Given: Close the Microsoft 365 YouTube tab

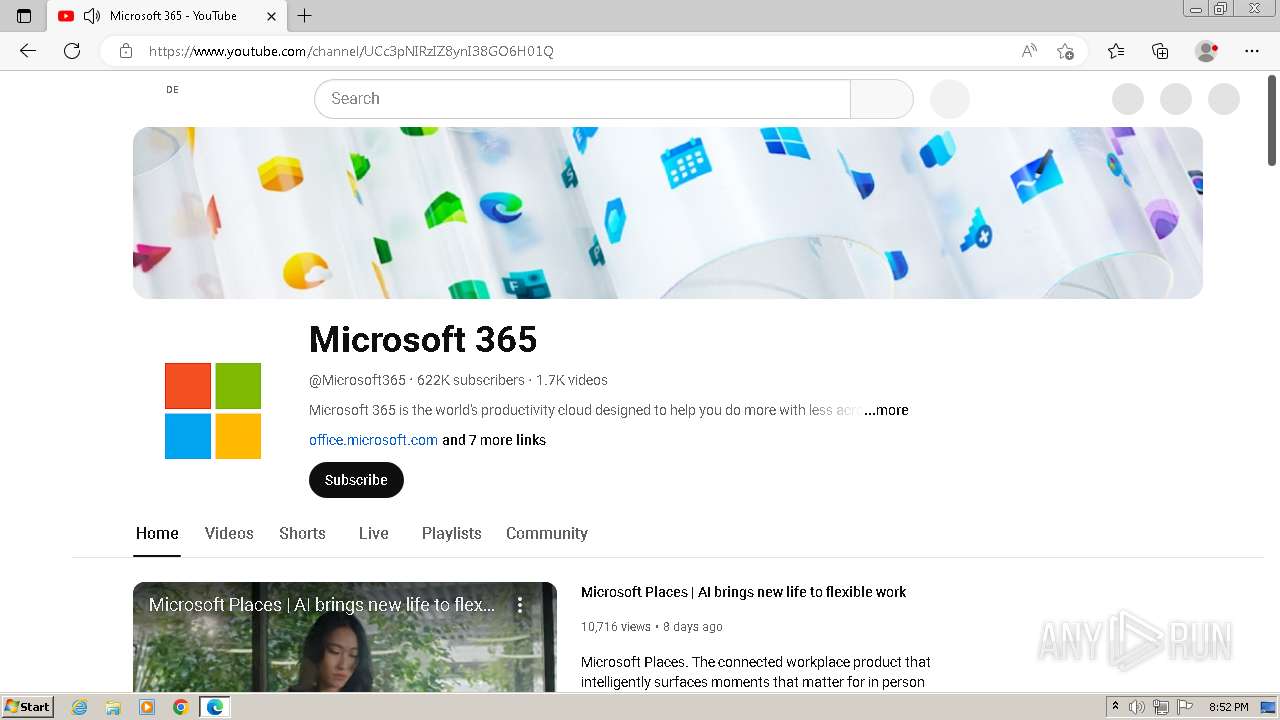Looking at the screenshot, I should [272, 16].
